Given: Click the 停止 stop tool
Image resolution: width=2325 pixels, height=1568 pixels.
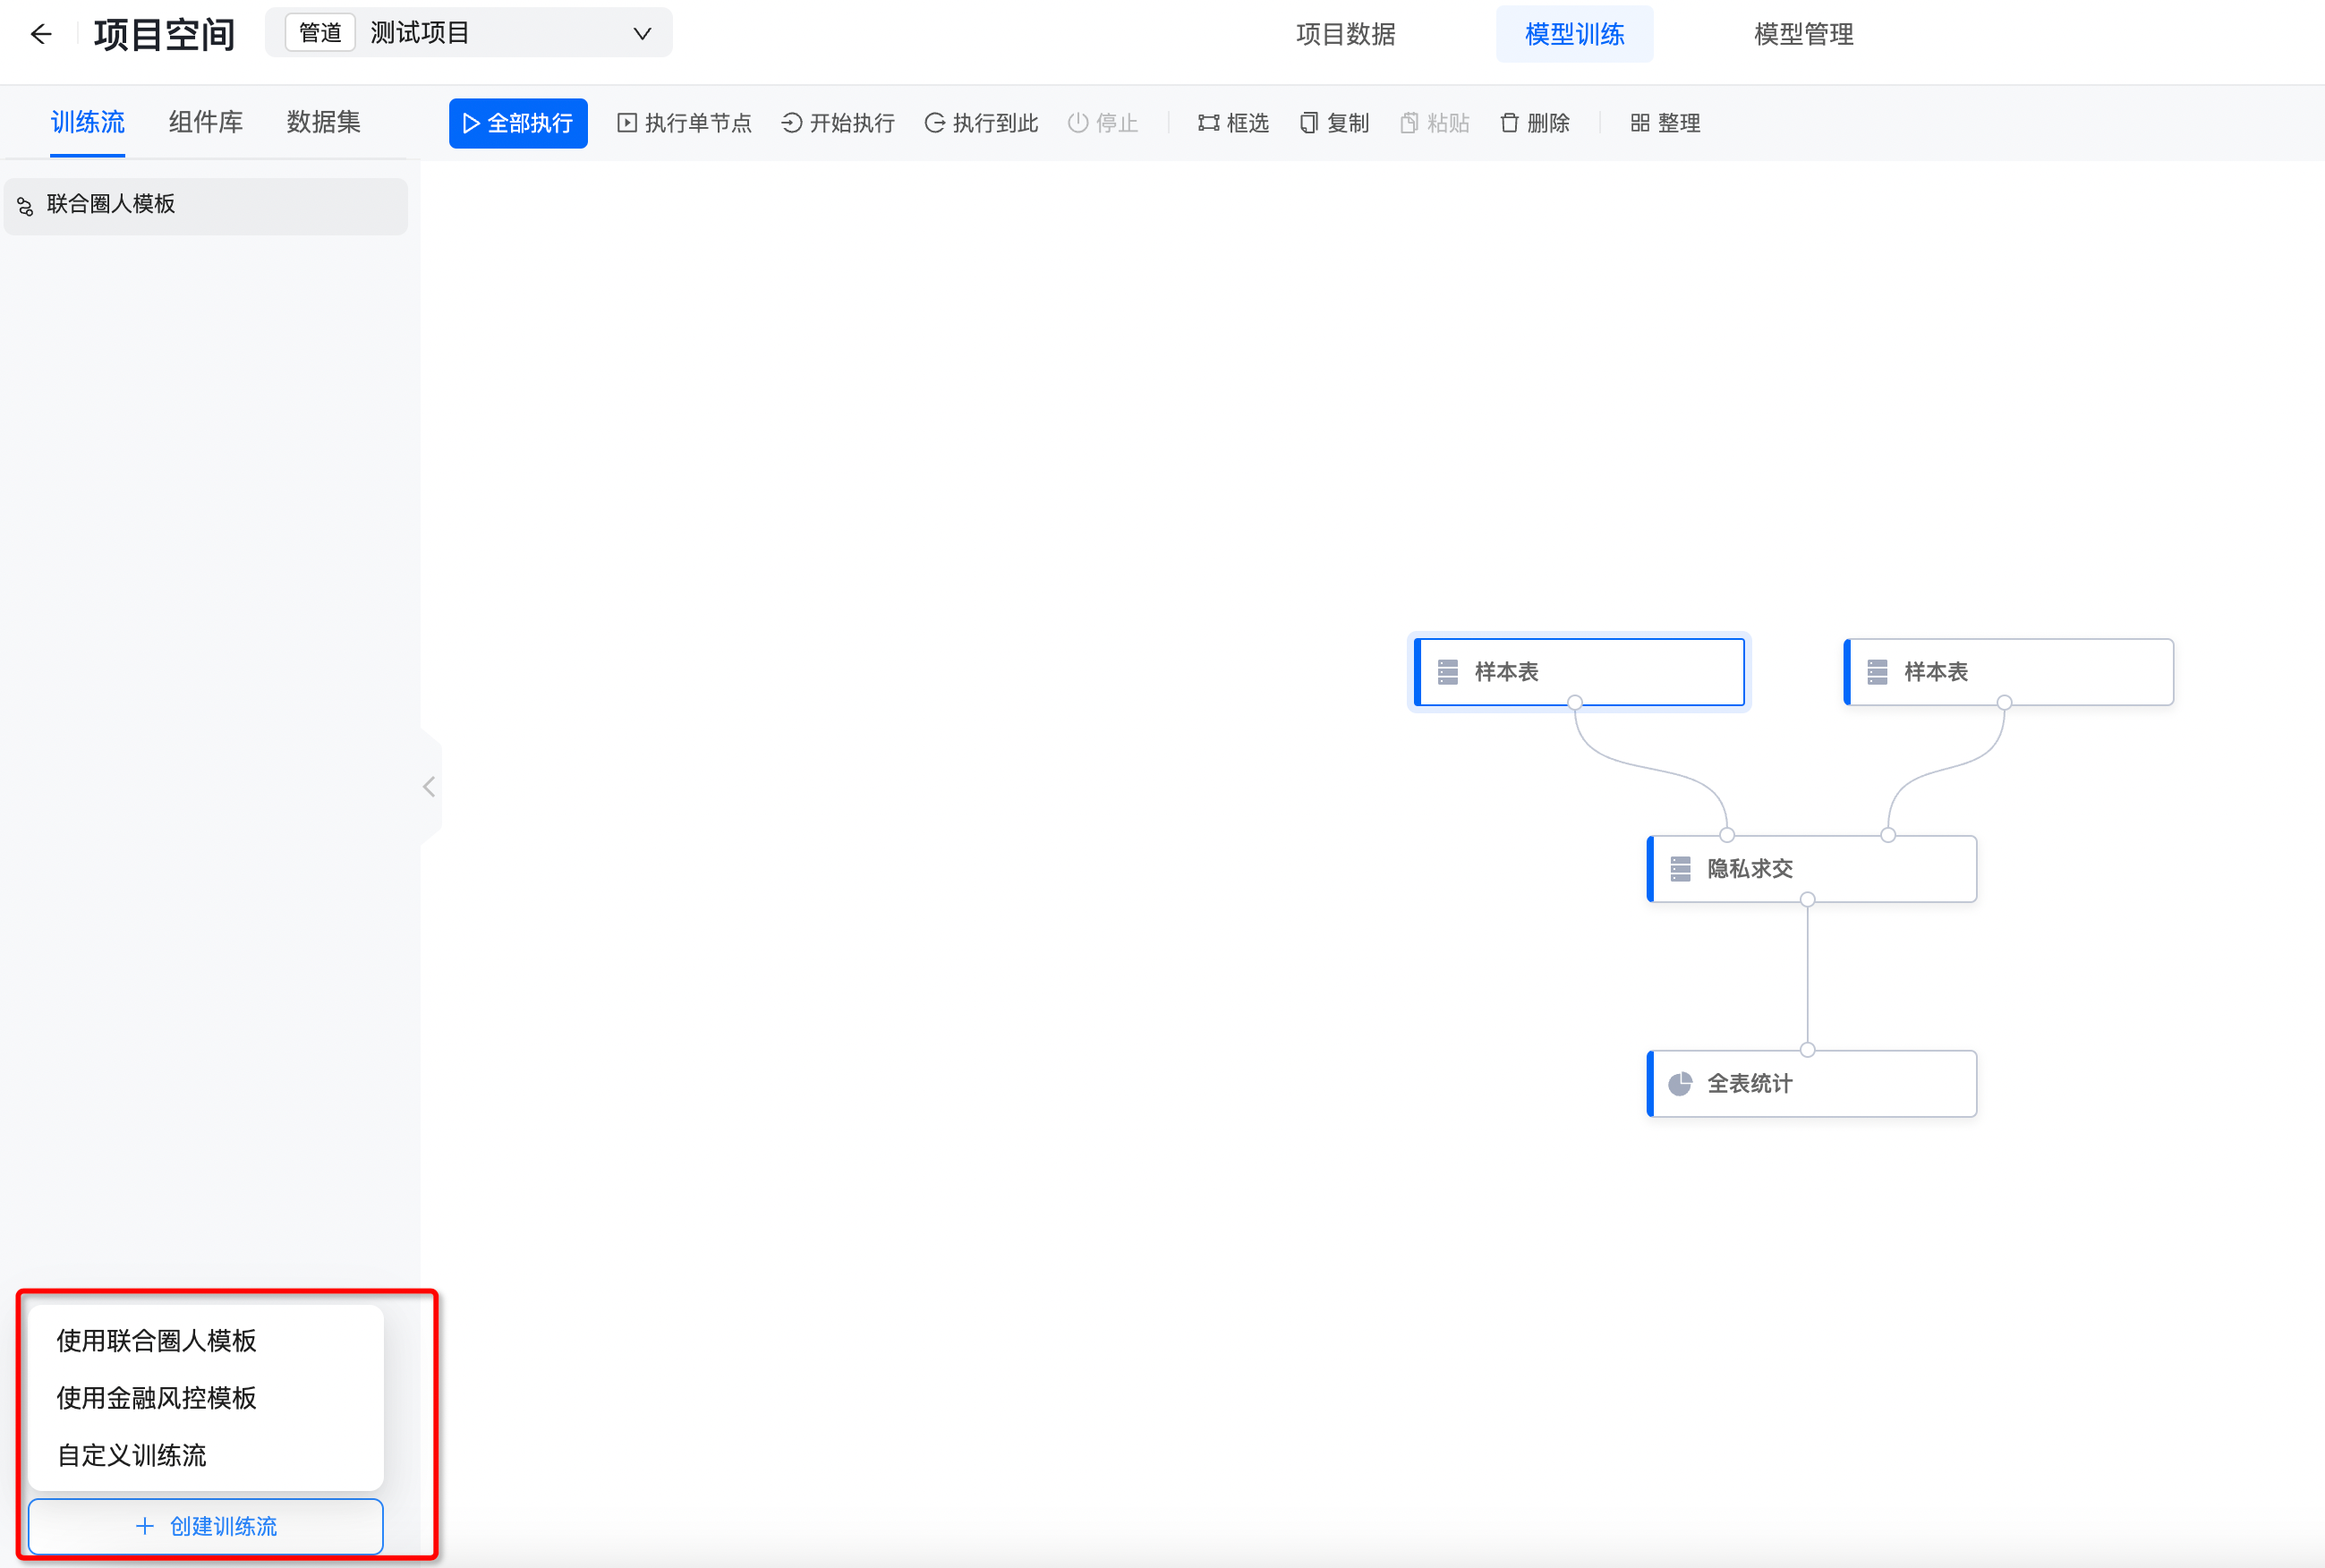Looking at the screenshot, I should click(1103, 123).
